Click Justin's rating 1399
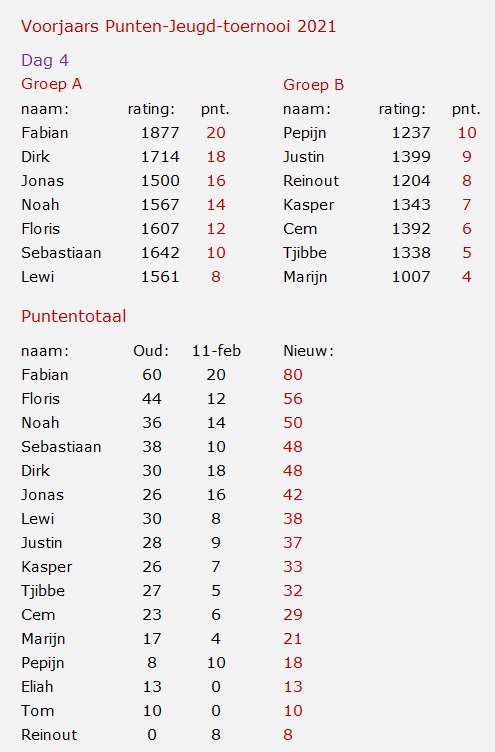 click(411, 157)
